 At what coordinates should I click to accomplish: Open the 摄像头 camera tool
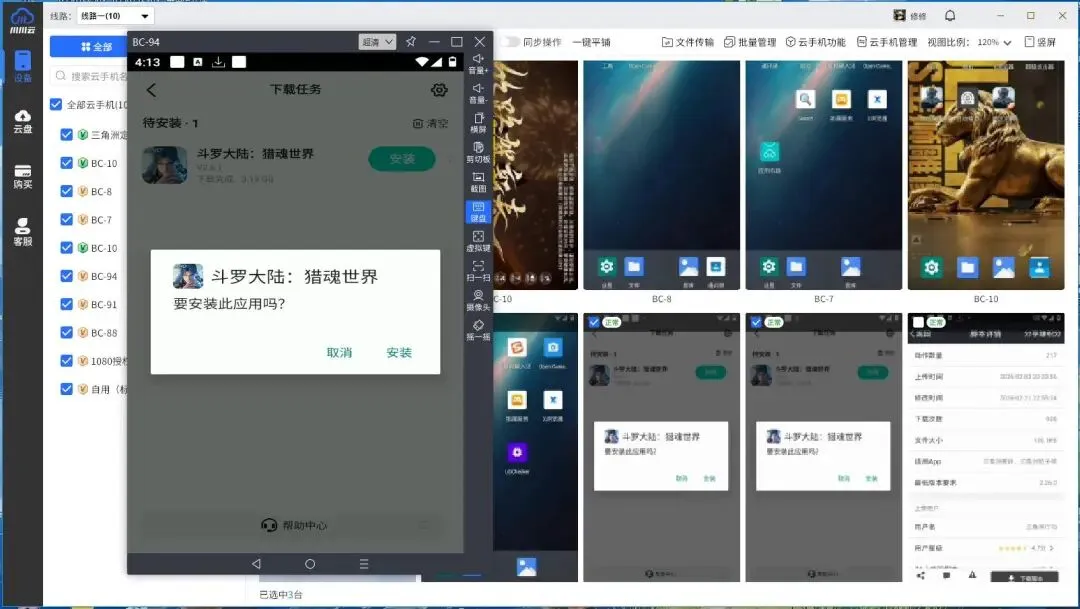[x=478, y=300]
